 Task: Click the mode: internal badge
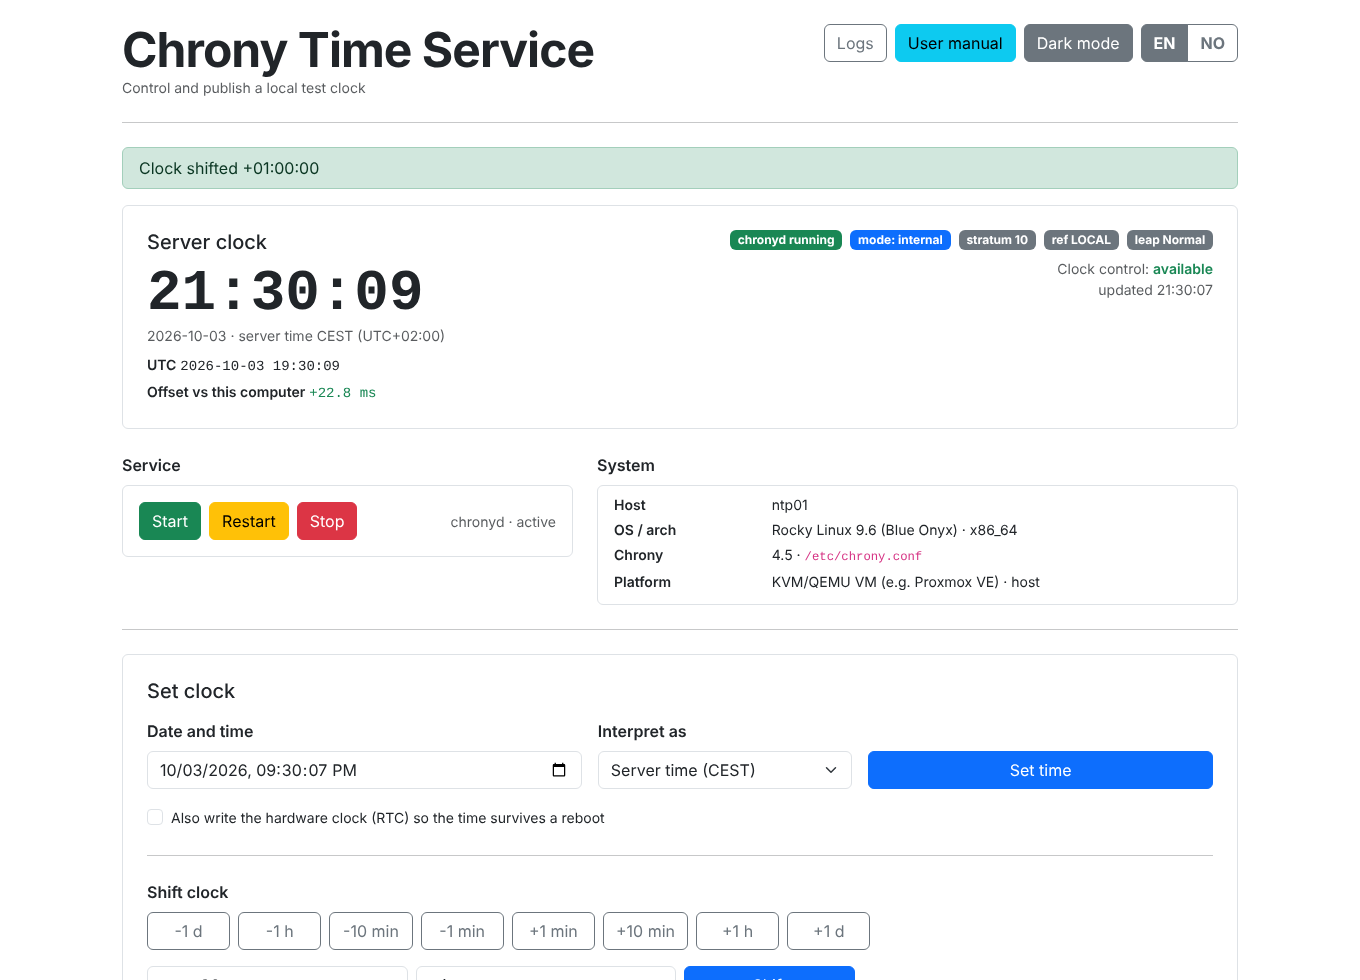(x=900, y=240)
